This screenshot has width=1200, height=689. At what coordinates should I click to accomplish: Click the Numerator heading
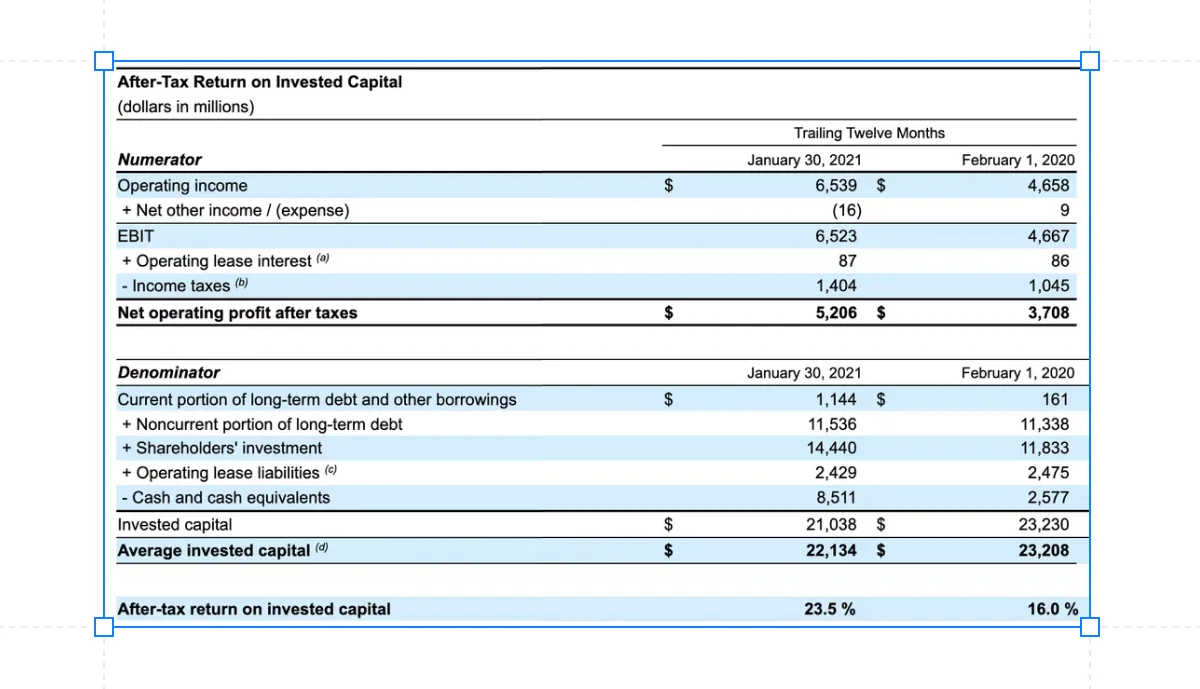[160, 160]
